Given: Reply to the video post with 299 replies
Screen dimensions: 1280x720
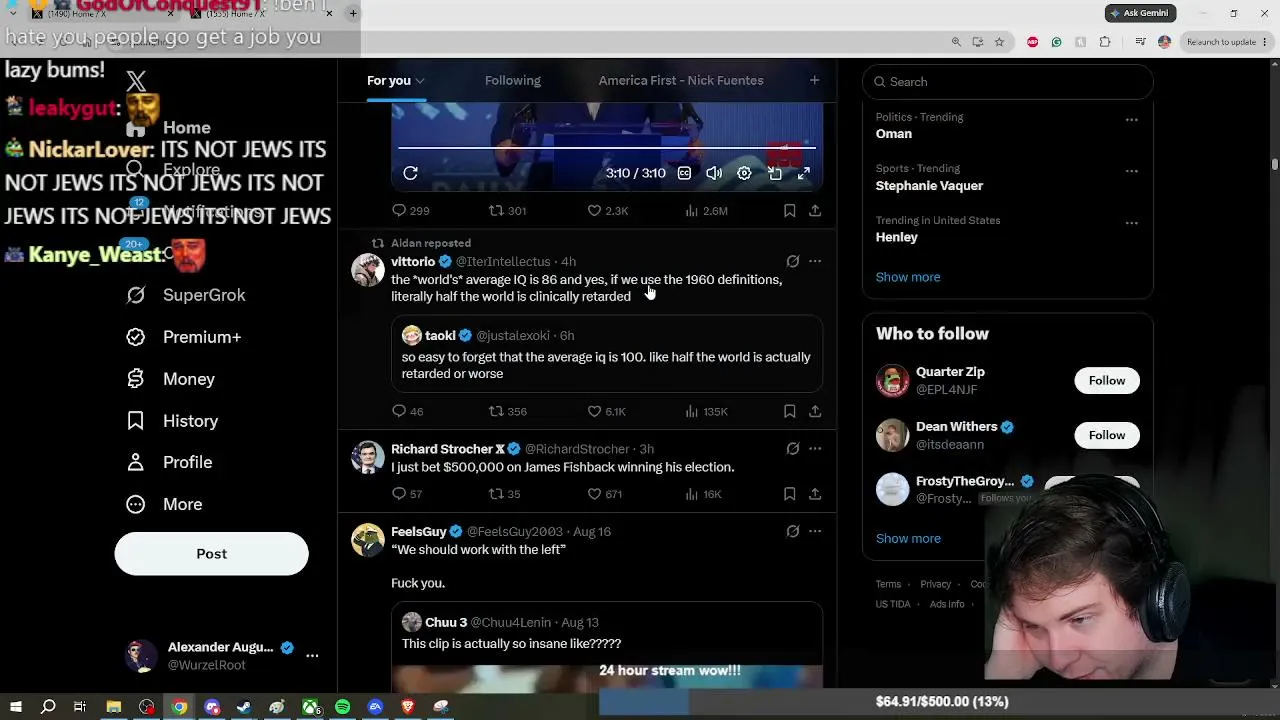Looking at the screenshot, I should (410, 210).
